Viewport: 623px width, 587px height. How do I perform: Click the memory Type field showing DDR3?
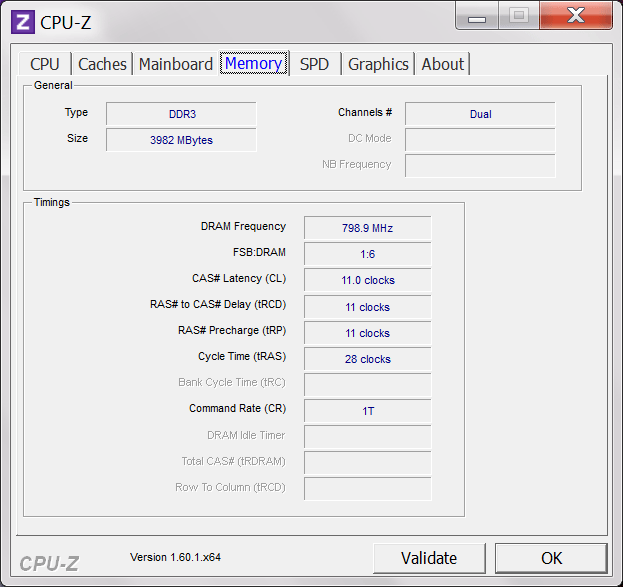[x=181, y=114]
